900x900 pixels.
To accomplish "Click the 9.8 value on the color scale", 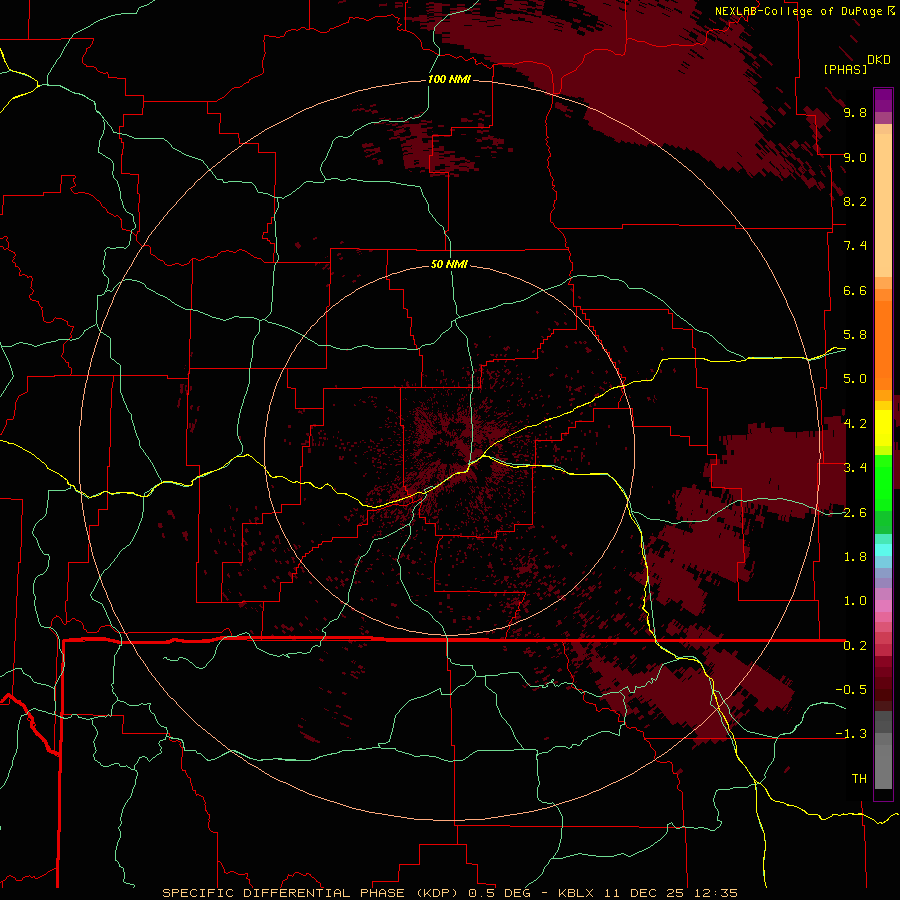I will click(x=855, y=112).
